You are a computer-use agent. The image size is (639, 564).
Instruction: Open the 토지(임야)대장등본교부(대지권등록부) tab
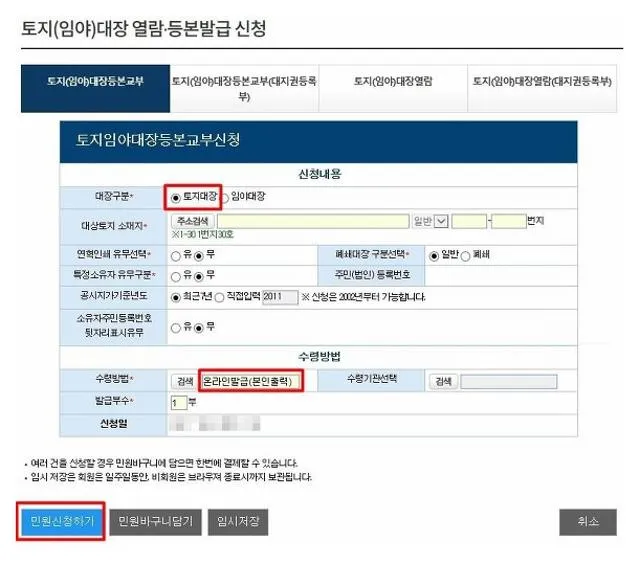click(244, 88)
